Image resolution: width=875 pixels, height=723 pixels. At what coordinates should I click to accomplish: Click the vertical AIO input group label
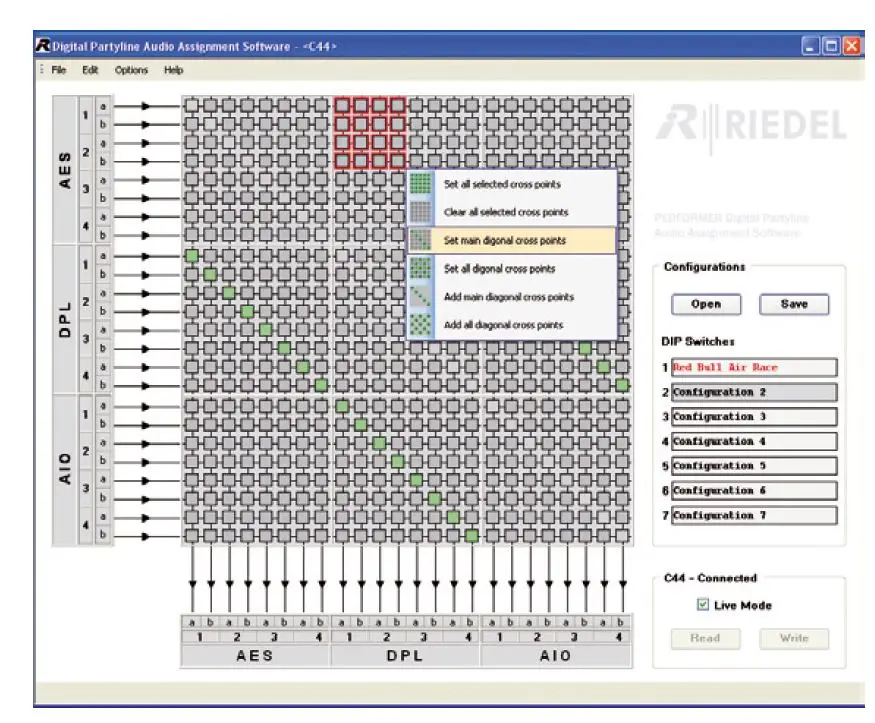pos(65,469)
